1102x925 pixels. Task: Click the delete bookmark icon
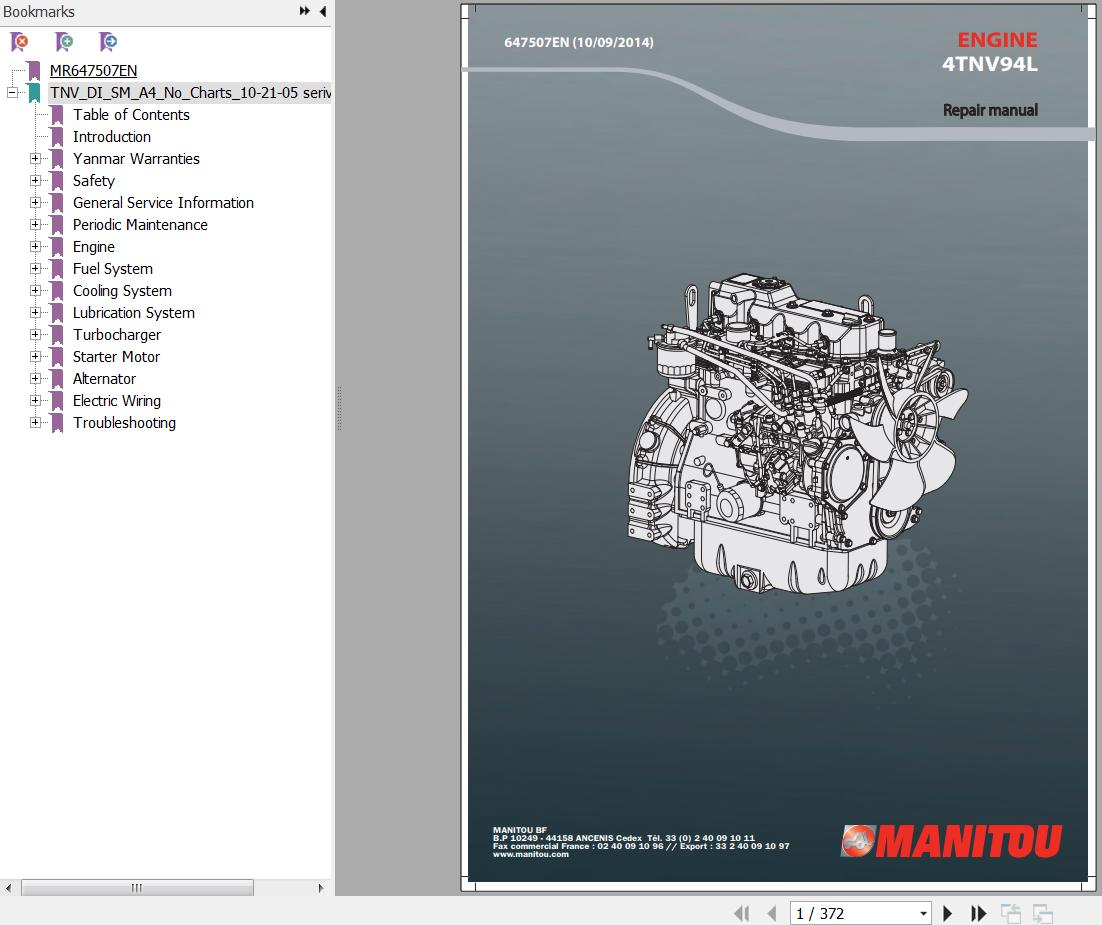click(20, 42)
